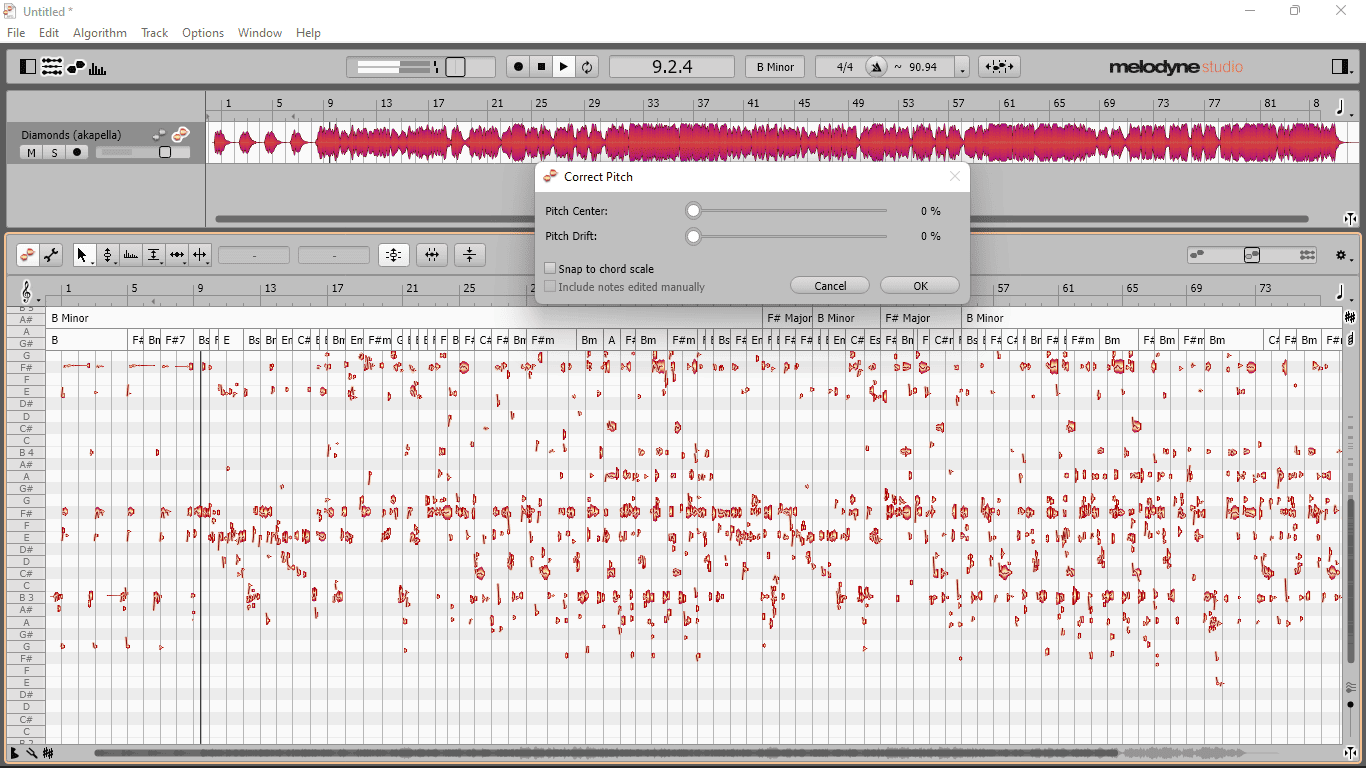Open the track ruler note-grid dropdown
Screen dimensions: 1366x768
(1343, 107)
